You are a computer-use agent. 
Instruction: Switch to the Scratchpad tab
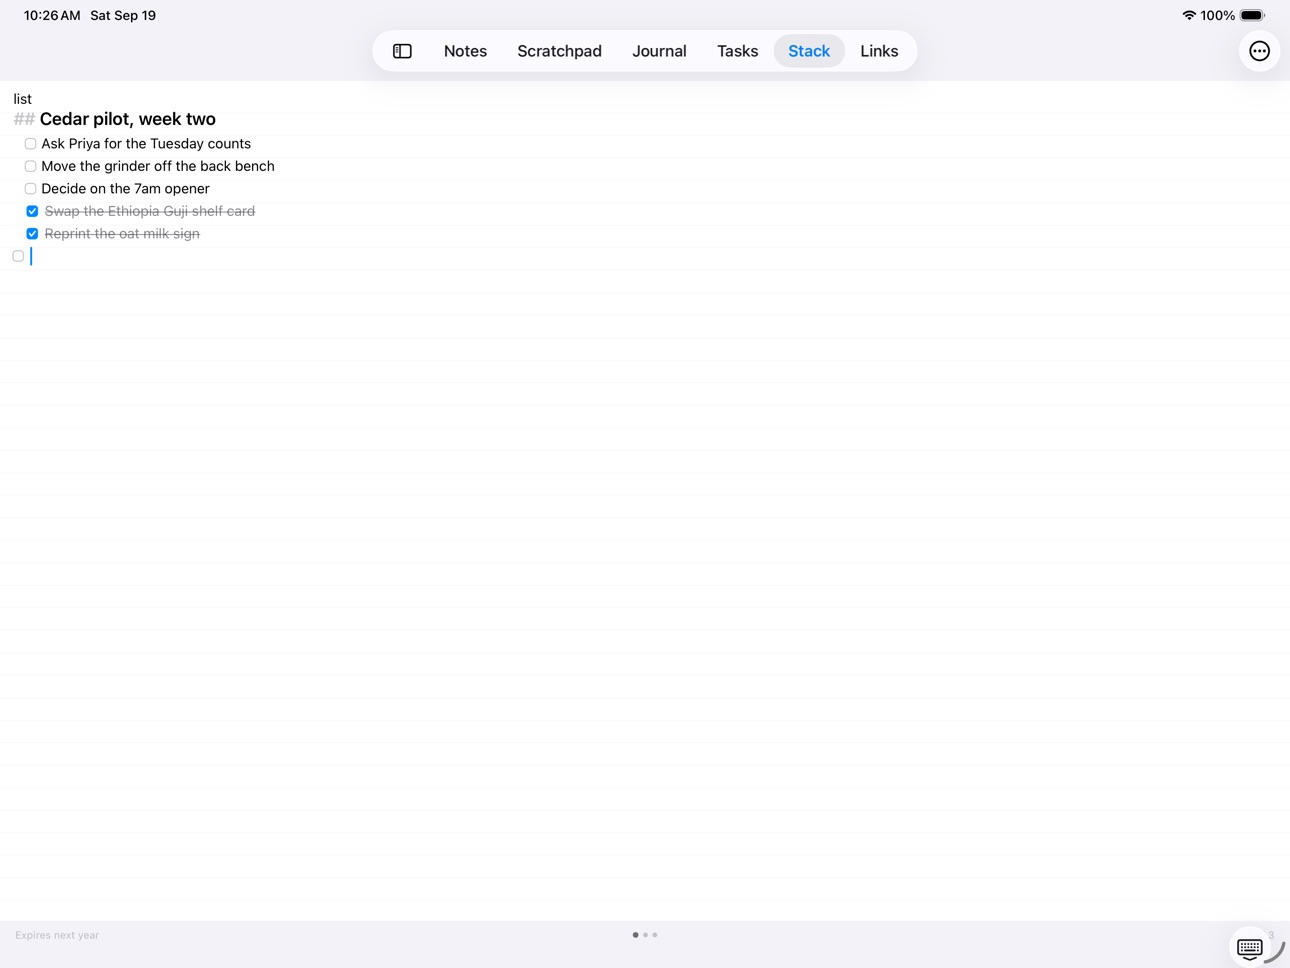[x=559, y=51]
